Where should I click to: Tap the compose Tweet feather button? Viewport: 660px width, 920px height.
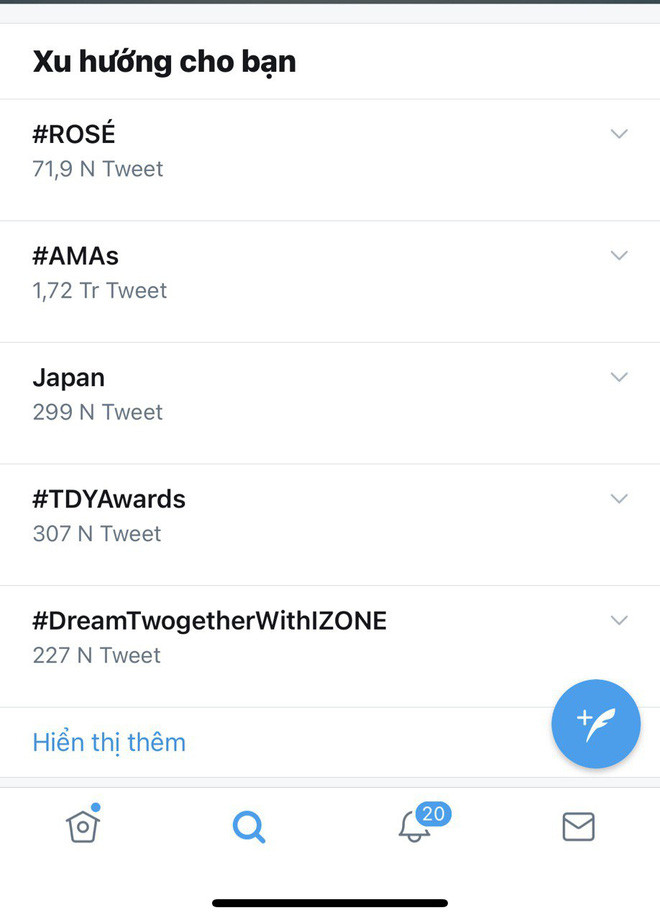[x=596, y=724]
